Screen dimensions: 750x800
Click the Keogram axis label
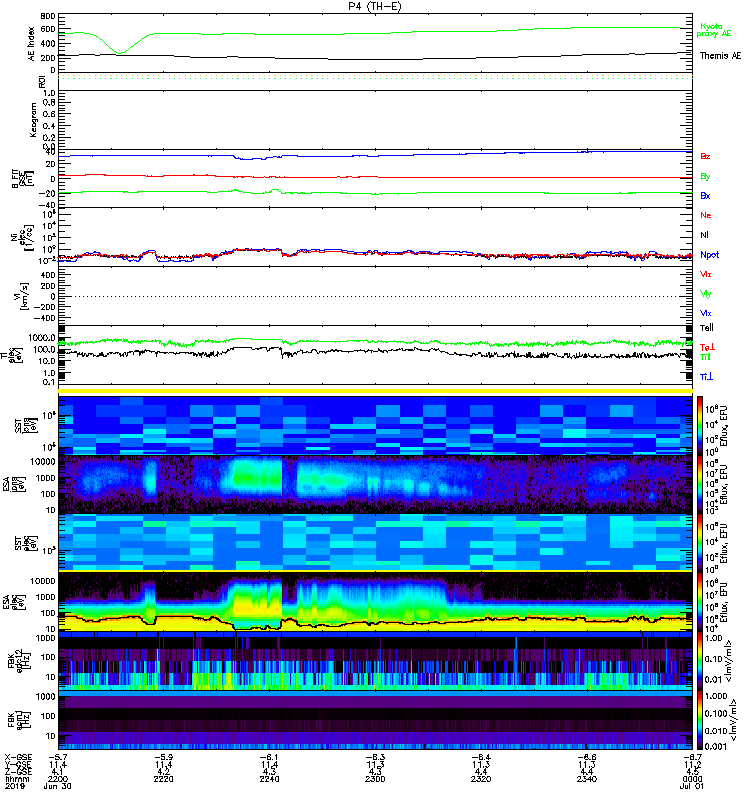coord(33,119)
